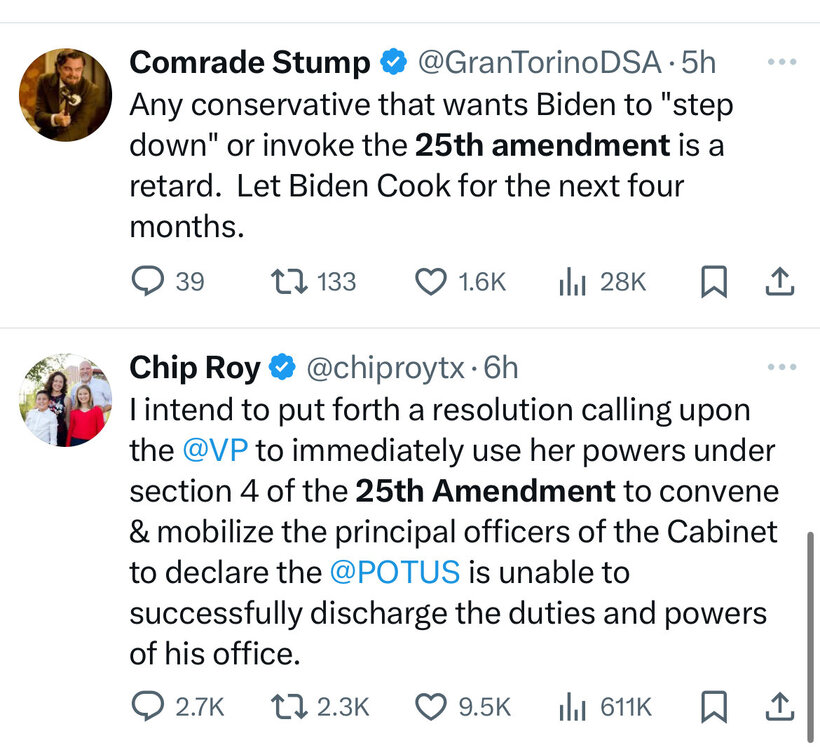This screenshot has height=750, width=820.
Task: Open the @VP mention link
Action: (x=209, y=450)
